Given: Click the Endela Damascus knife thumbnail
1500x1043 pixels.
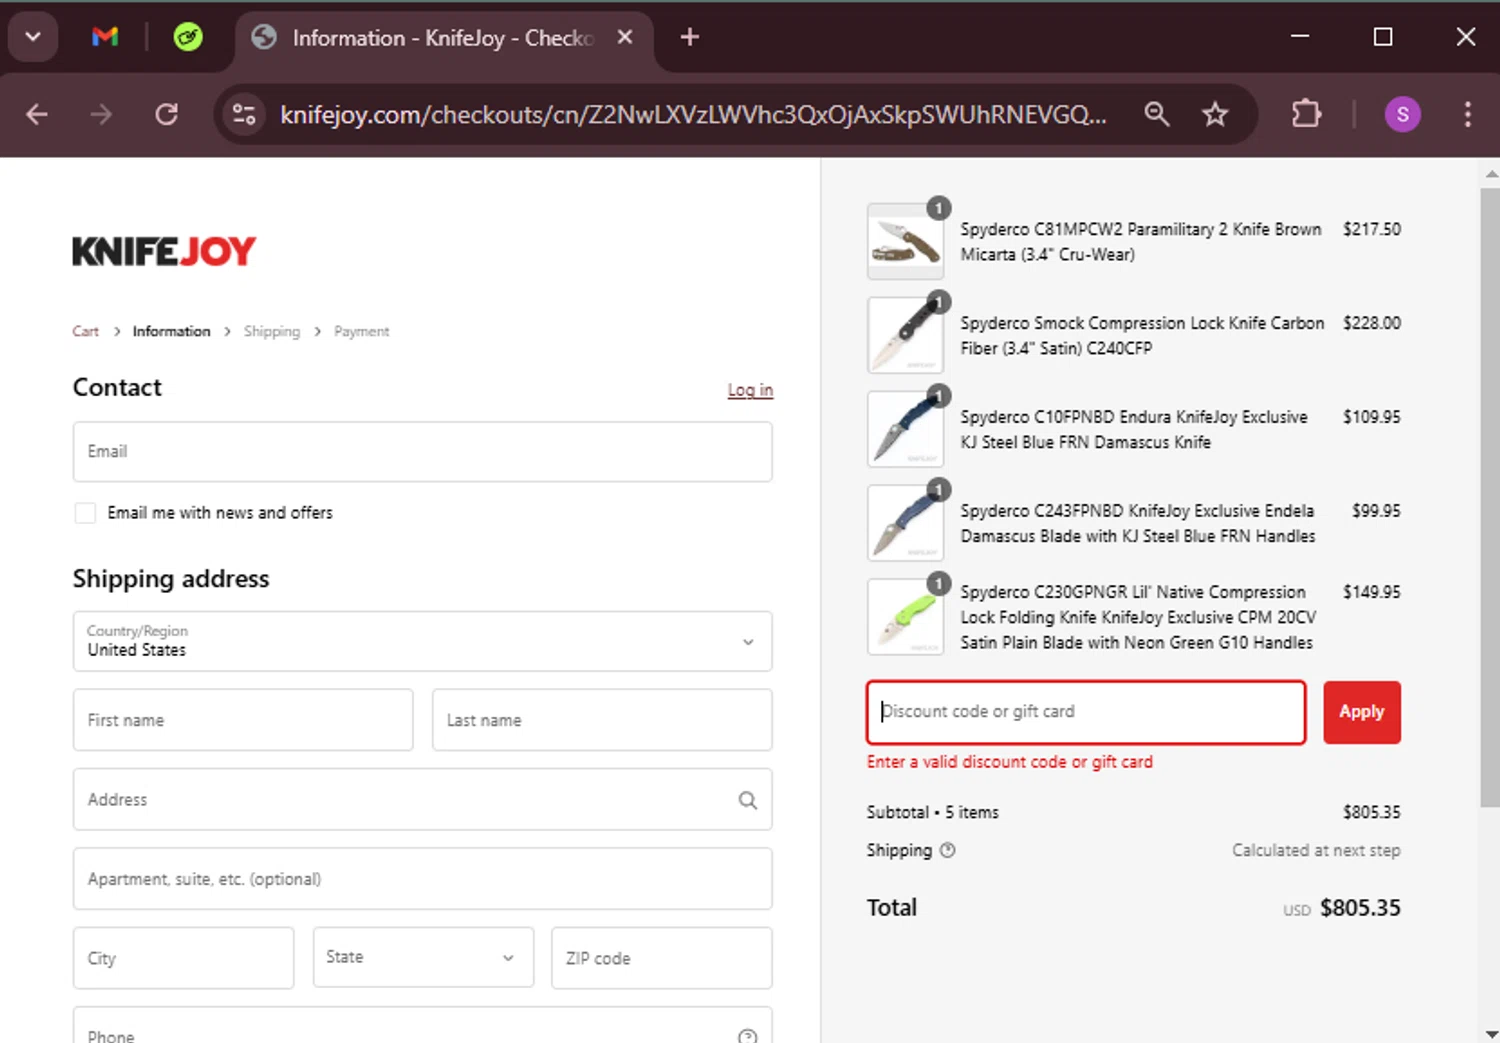Looking at the screenshot, I should (x=905, y=523).
